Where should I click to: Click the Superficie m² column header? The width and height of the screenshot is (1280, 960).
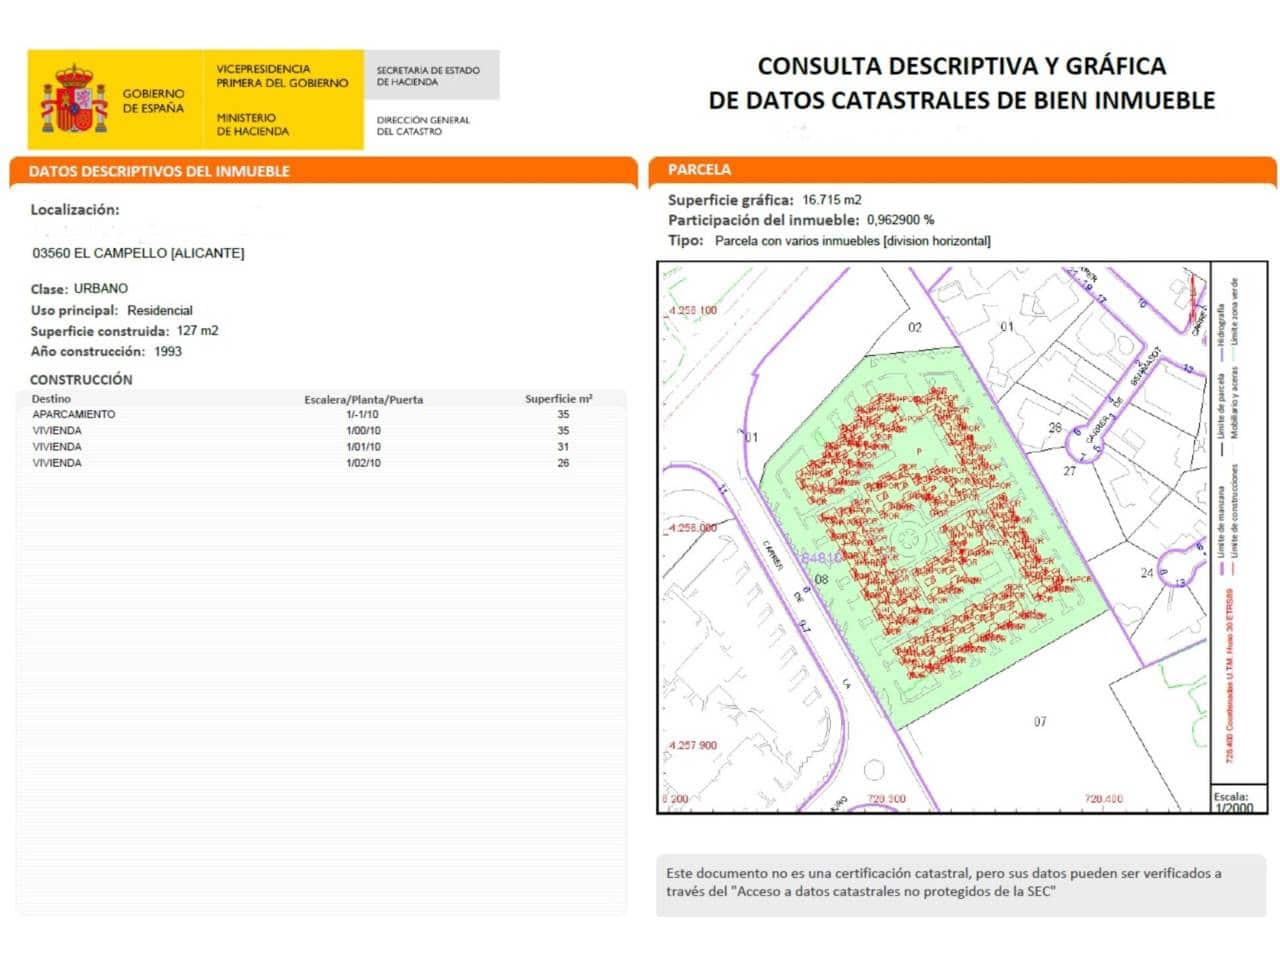coord(558,399)
